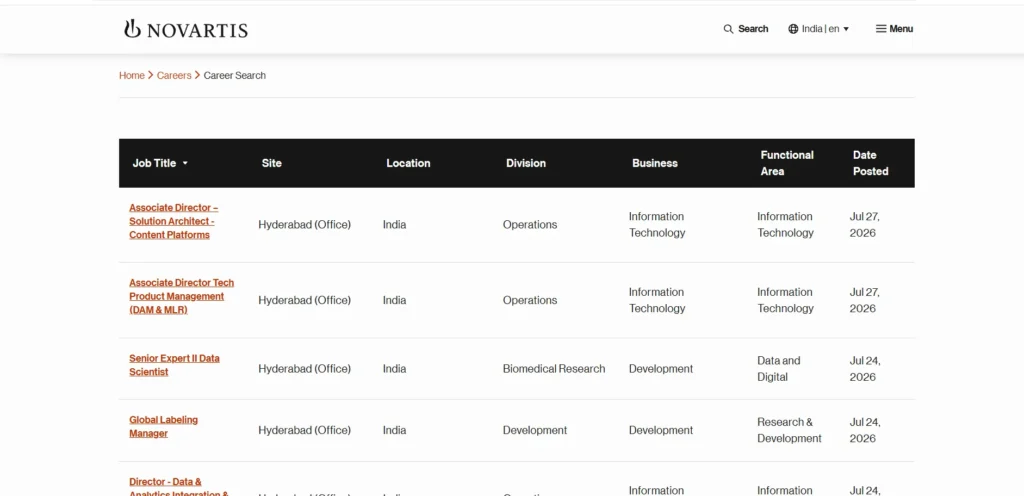
Task: Click Hyderabad (Office) in Global Labeling Manager row
Action: 304,430
